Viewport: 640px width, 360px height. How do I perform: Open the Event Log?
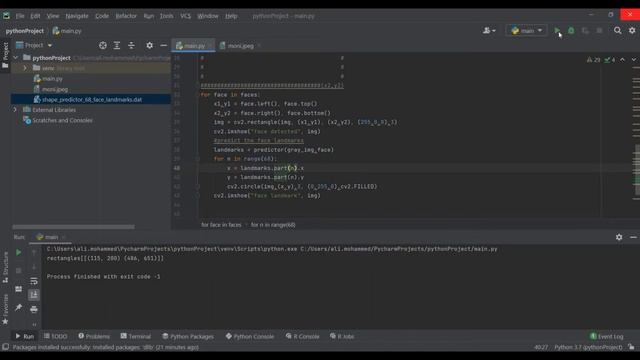point(607,336)
